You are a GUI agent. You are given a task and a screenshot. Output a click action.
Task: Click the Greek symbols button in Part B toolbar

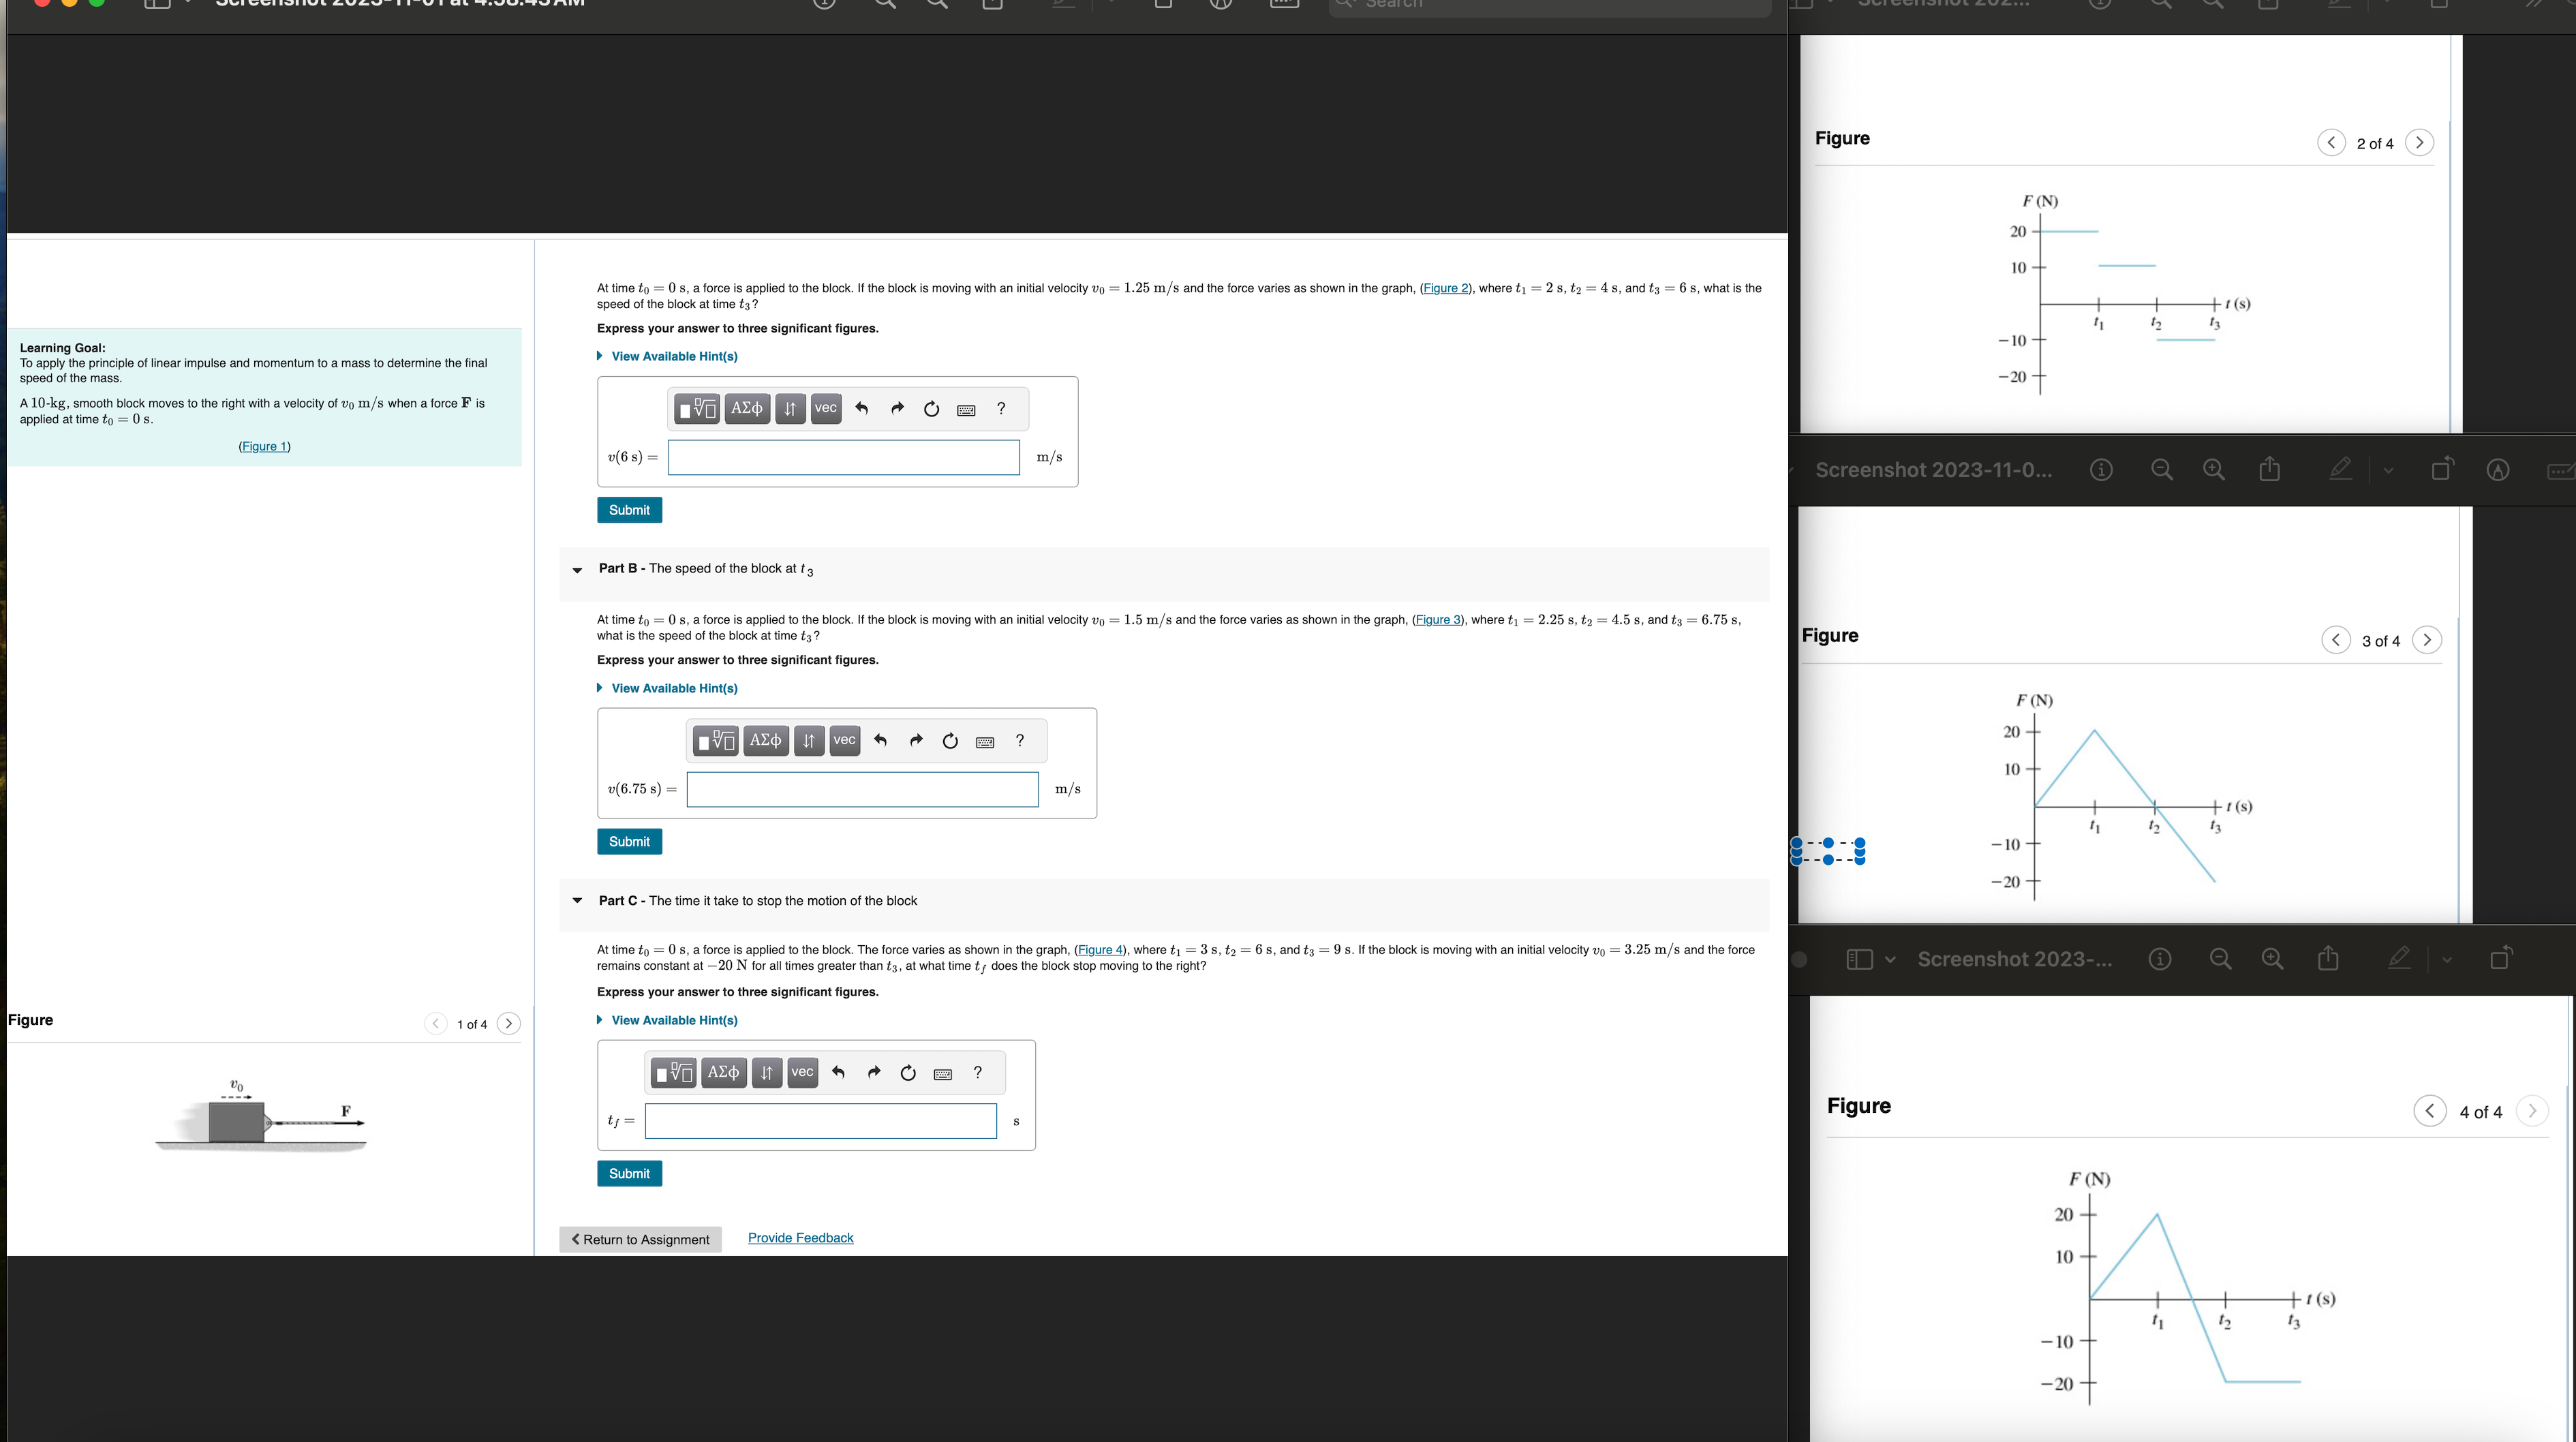[765, 740]
